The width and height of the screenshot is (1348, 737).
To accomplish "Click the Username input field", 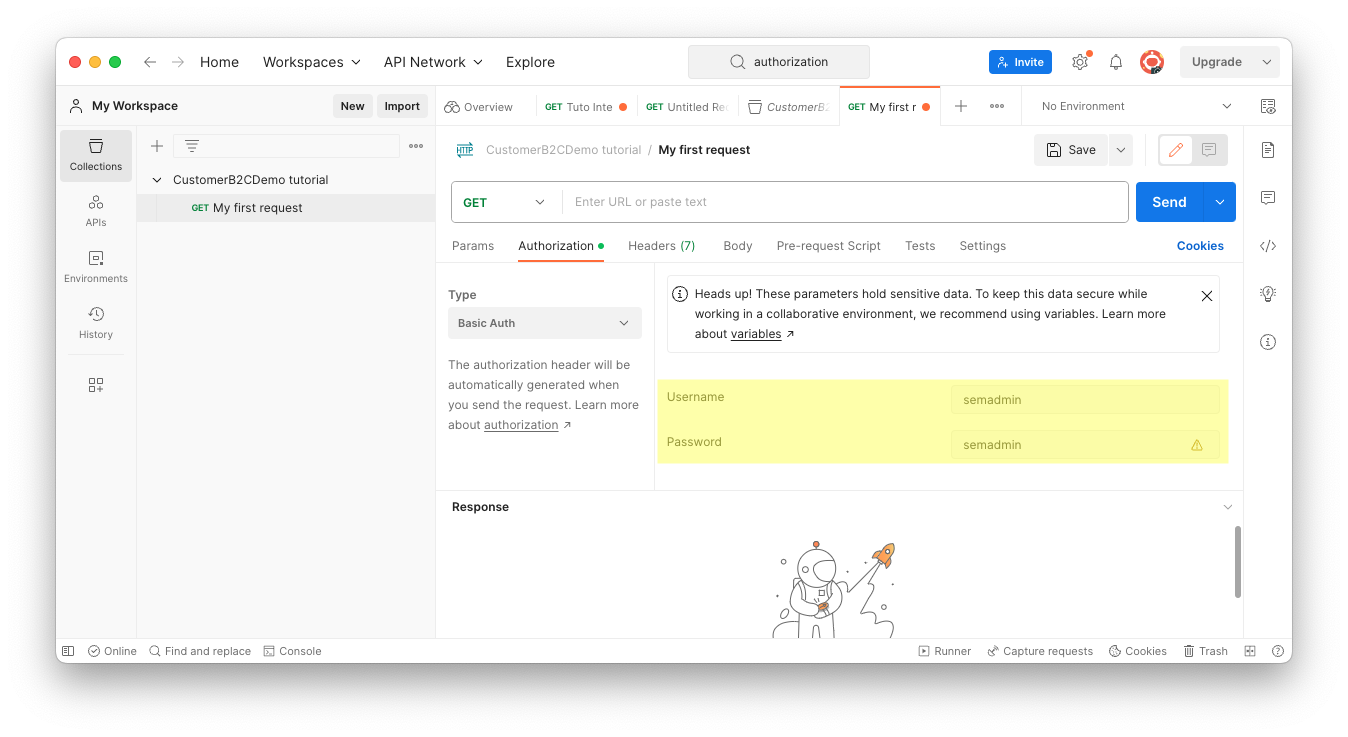I will (1085, 400).
